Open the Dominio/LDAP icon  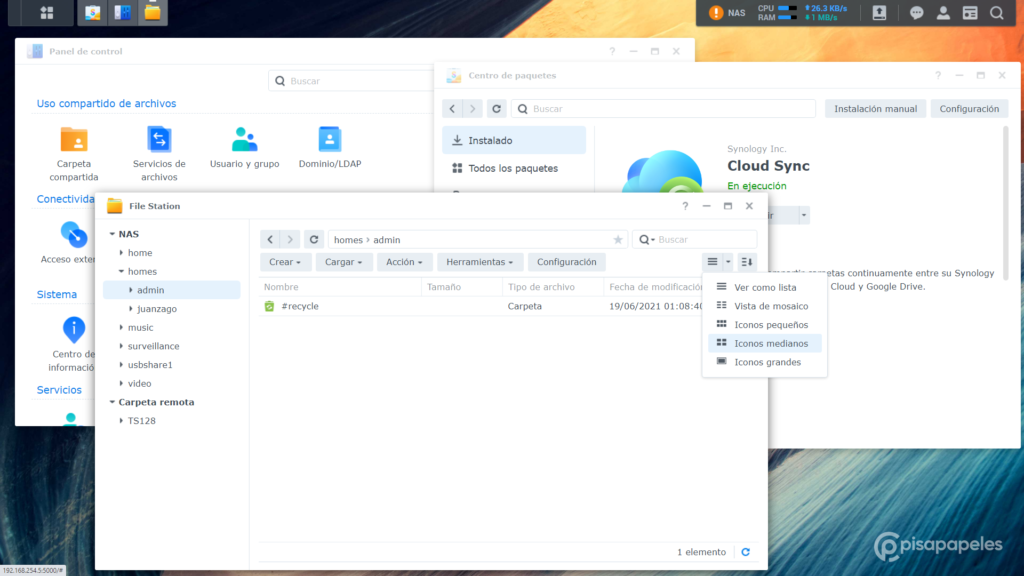click(x=330, y=139)
